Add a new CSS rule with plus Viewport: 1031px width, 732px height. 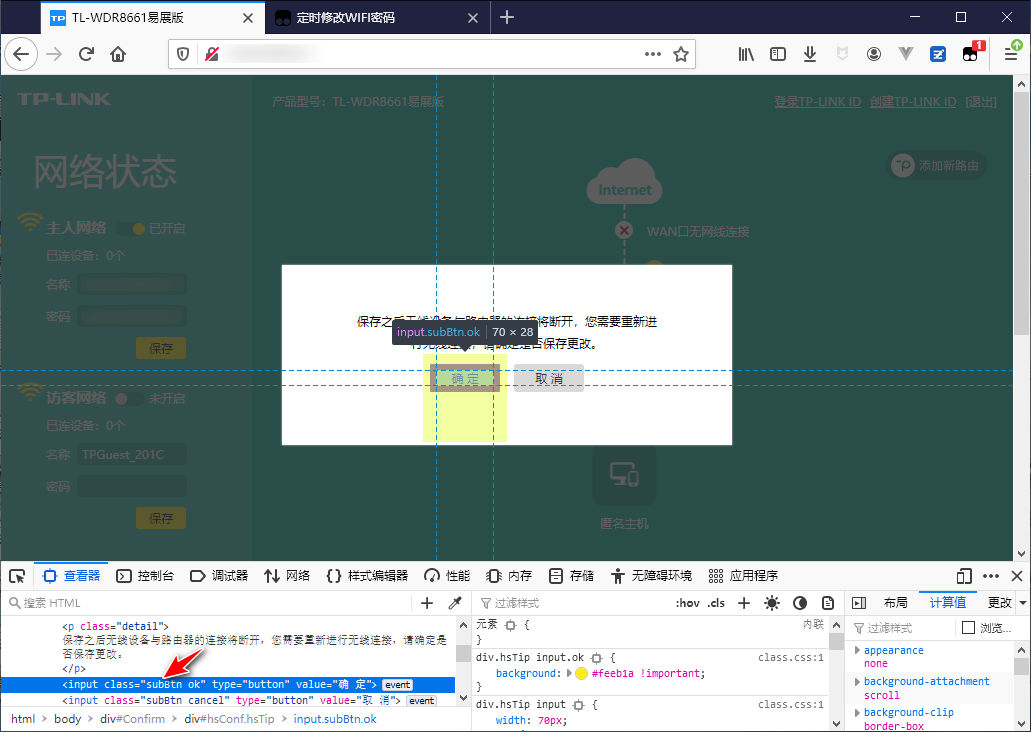744,603
